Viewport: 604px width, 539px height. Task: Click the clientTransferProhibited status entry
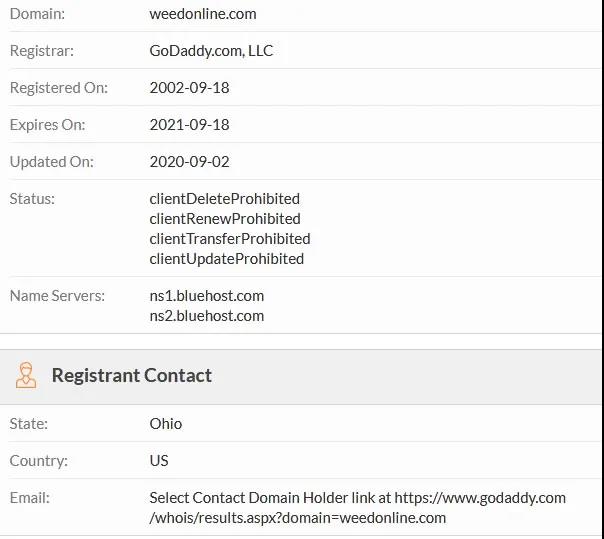pos(230,239)
